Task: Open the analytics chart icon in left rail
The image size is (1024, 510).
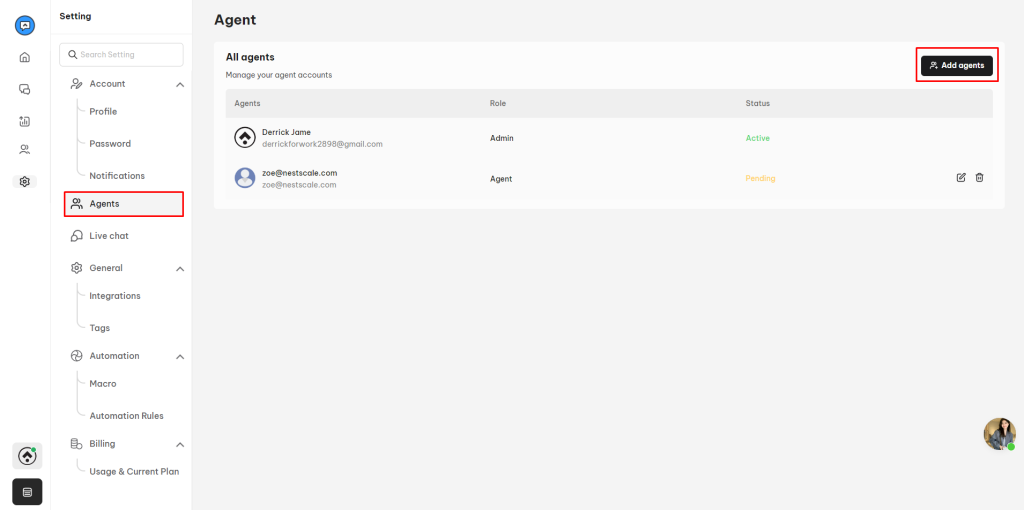Action: [25, 121]
